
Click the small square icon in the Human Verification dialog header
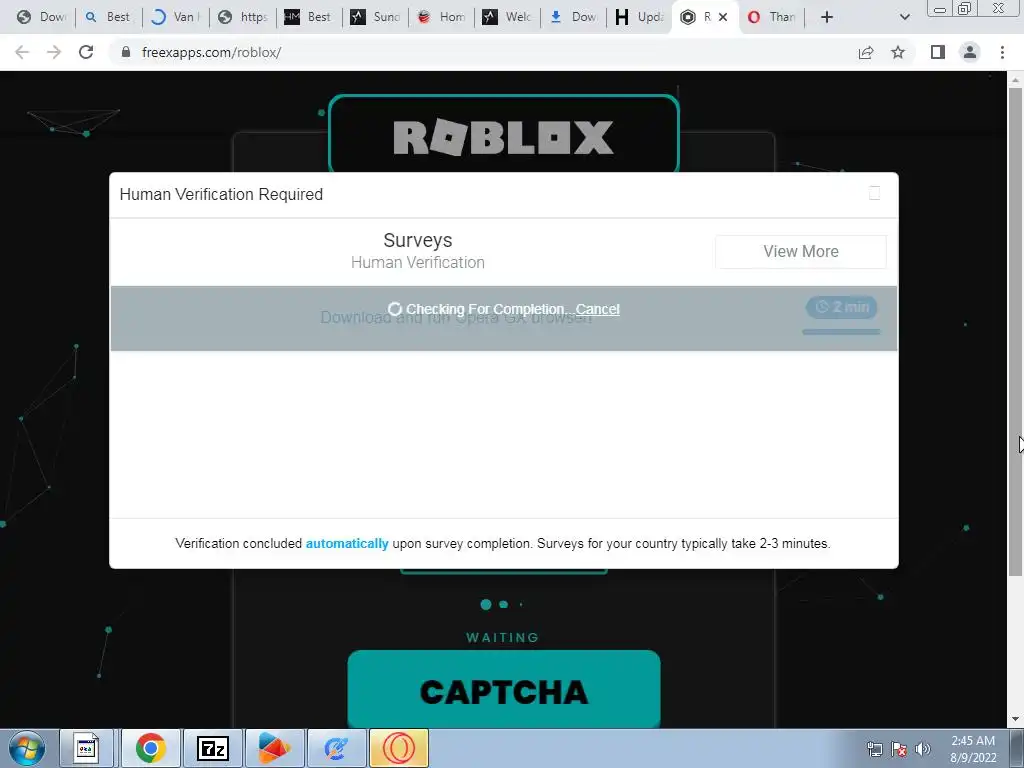pos(874,193)
